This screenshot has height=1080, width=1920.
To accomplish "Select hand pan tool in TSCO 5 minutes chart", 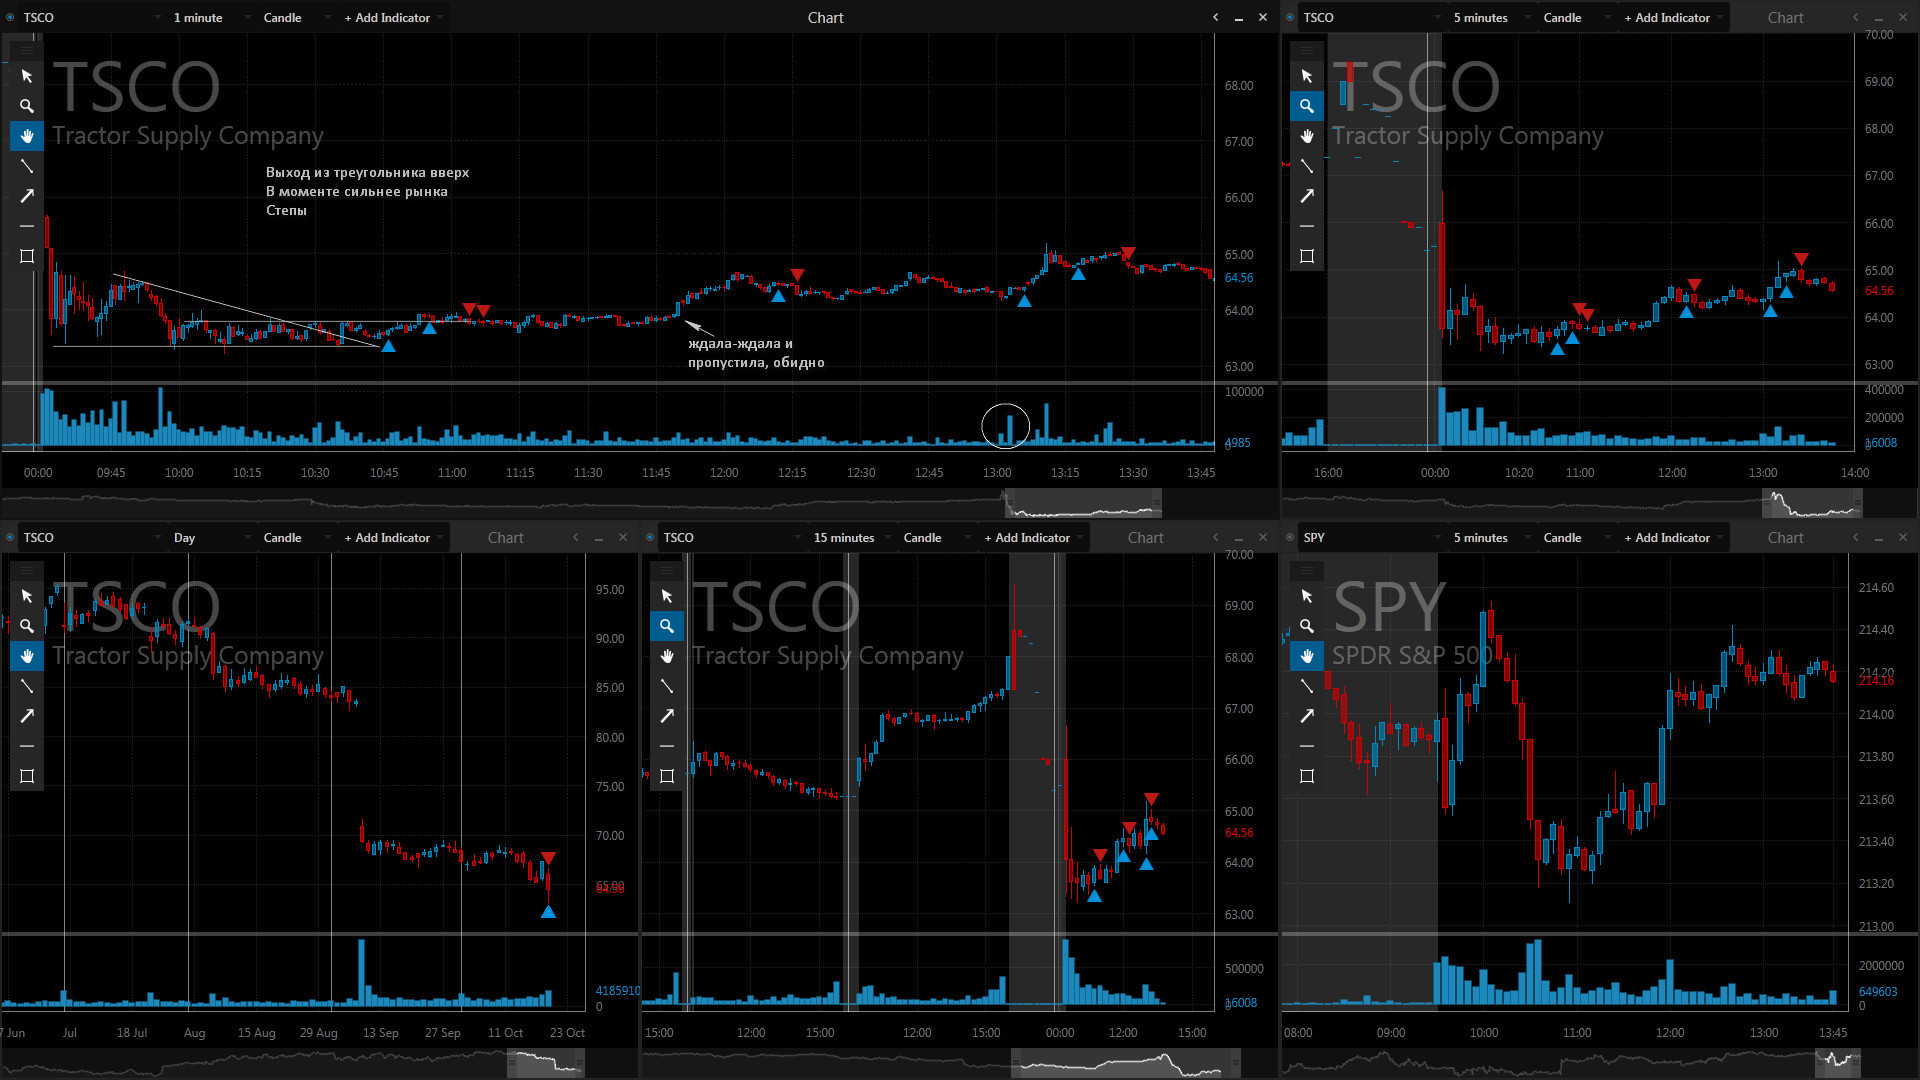I will pyautogui.click(x=1307, y=136).
